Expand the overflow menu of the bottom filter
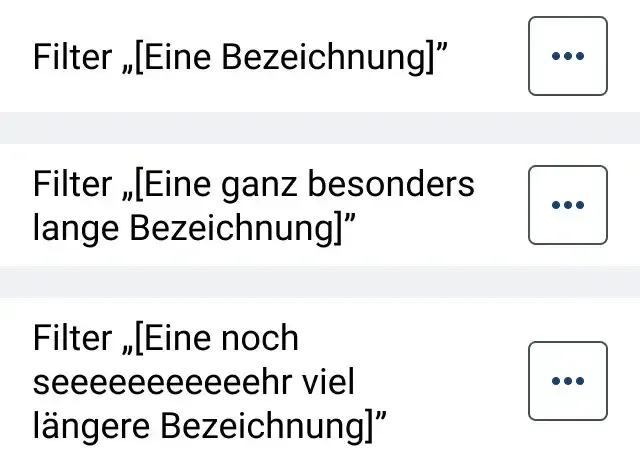This screenshot has height=464, width=640. click(x=568, y=381)
